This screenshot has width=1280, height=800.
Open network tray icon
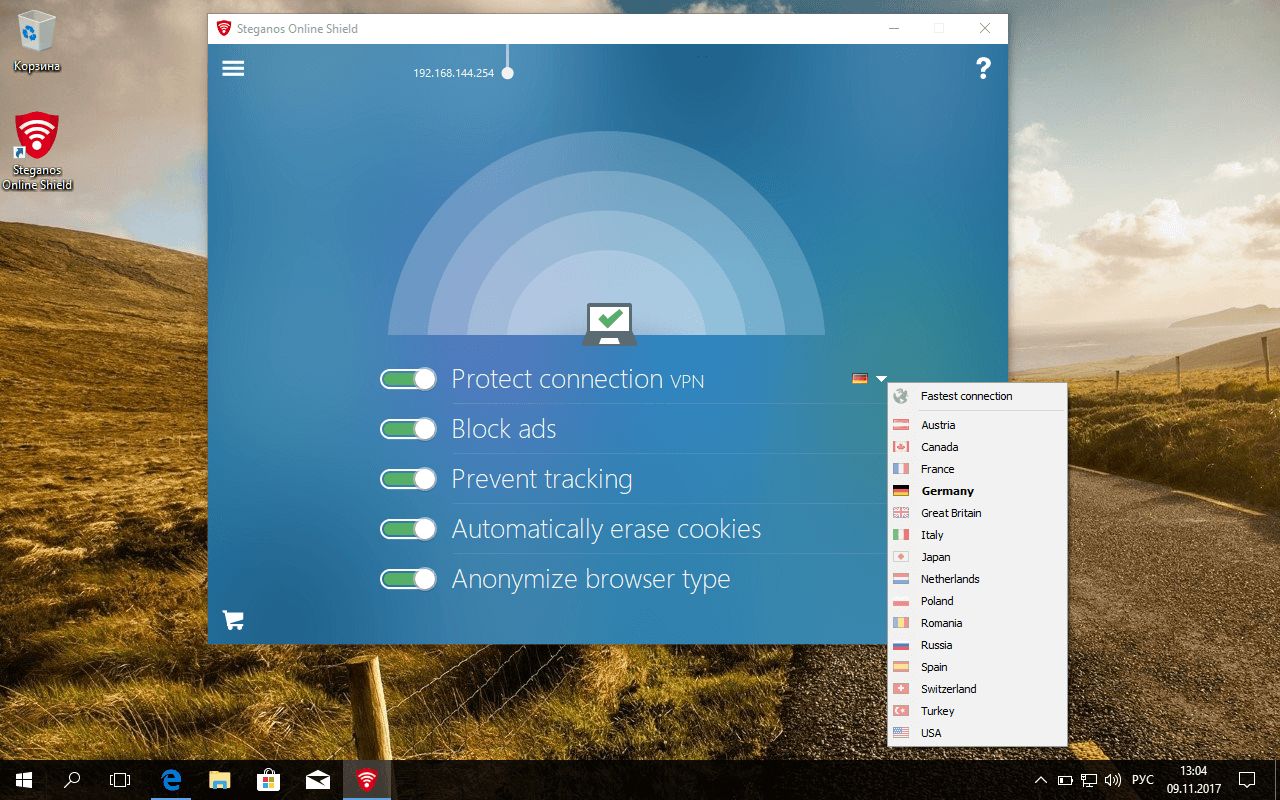pos(1089,780)
